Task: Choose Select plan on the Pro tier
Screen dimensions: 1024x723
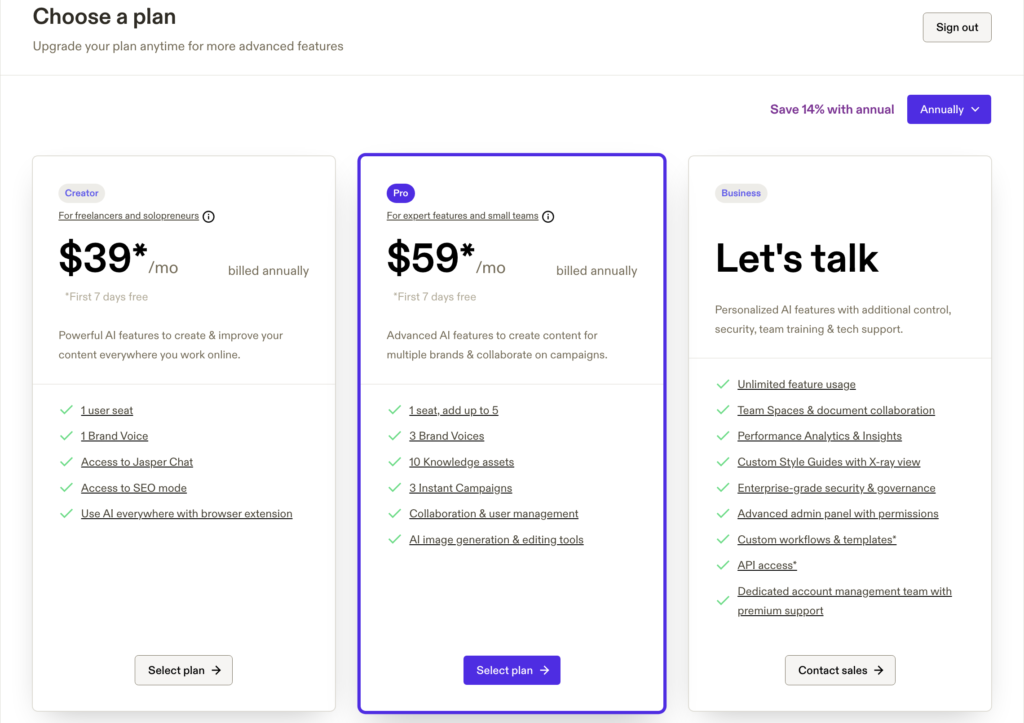Action: click(512, 670)
